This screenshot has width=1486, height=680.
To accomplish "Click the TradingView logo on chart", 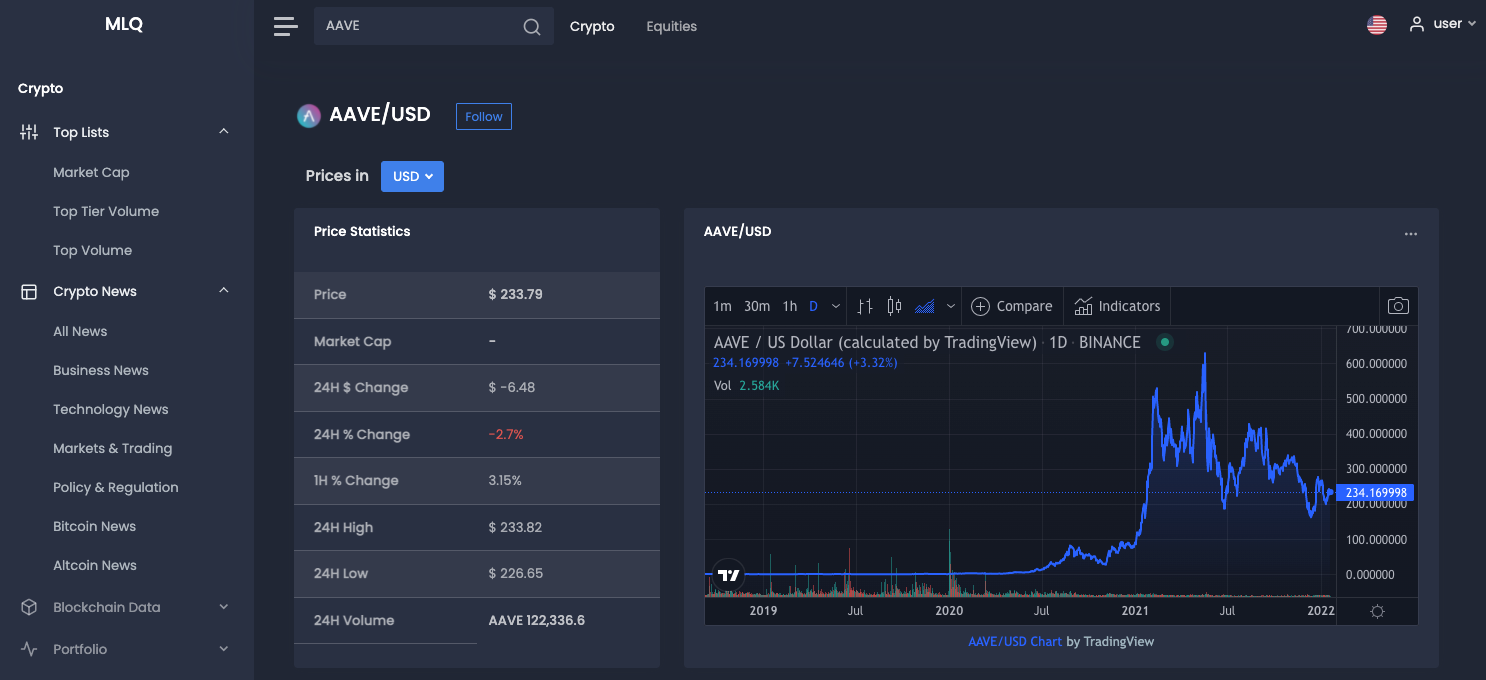I will [729, 574].
